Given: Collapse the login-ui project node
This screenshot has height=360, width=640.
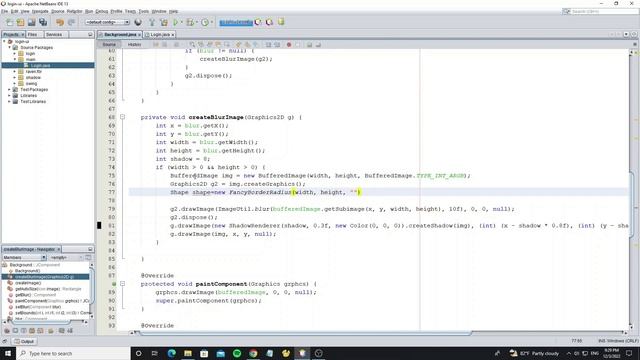Looking at the screenshot, I should coord(4,42).
